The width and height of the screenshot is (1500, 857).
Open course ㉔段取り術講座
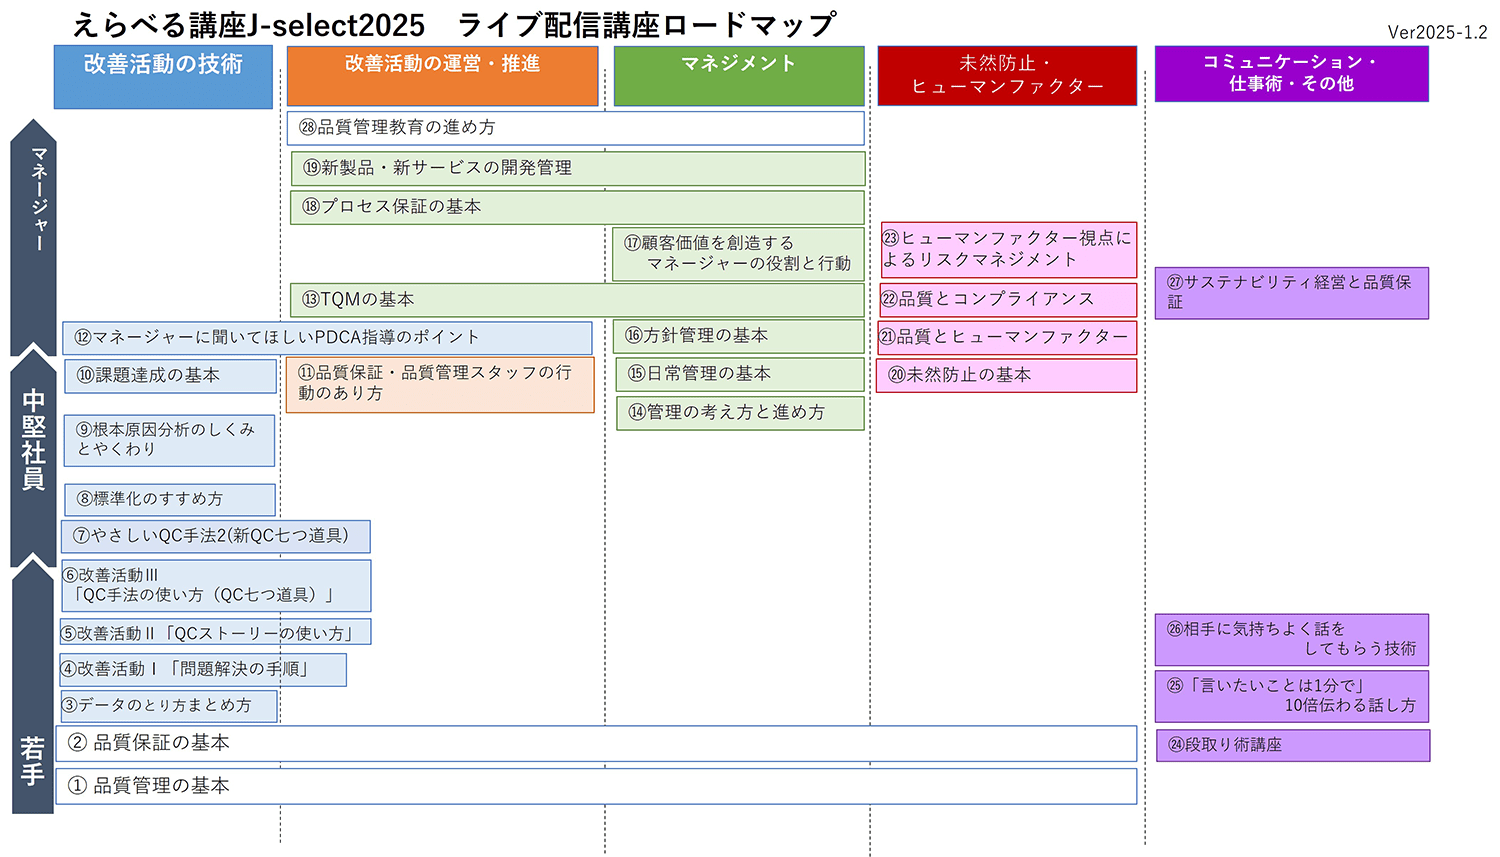click(1292, 745)
